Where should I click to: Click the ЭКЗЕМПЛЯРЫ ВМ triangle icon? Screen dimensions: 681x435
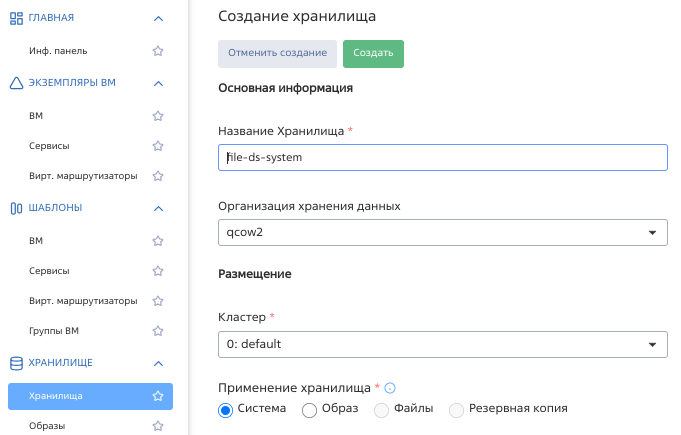(x=16, y=83)
